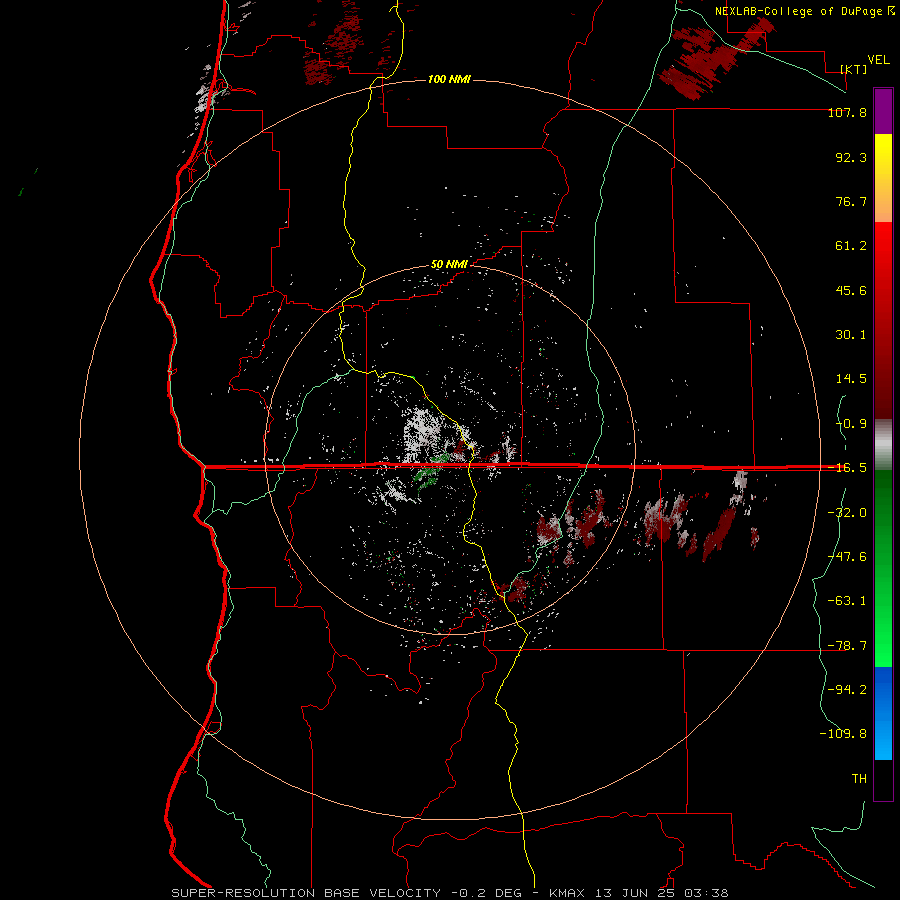This screenshot has width=900, height=900.
Task: Pick the blue segment of the velocity color bar
Action: [883, 713]
